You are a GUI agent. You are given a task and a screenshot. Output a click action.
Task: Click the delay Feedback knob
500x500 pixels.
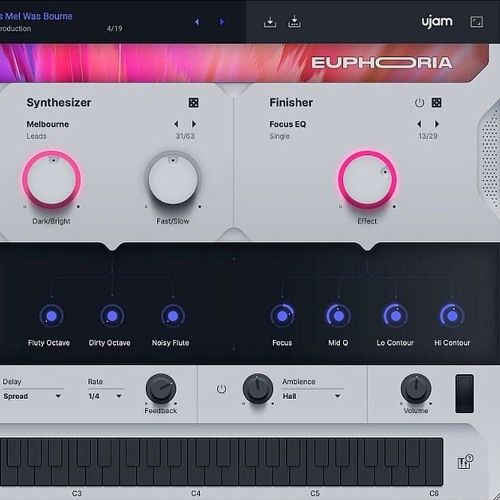[161, 389]
